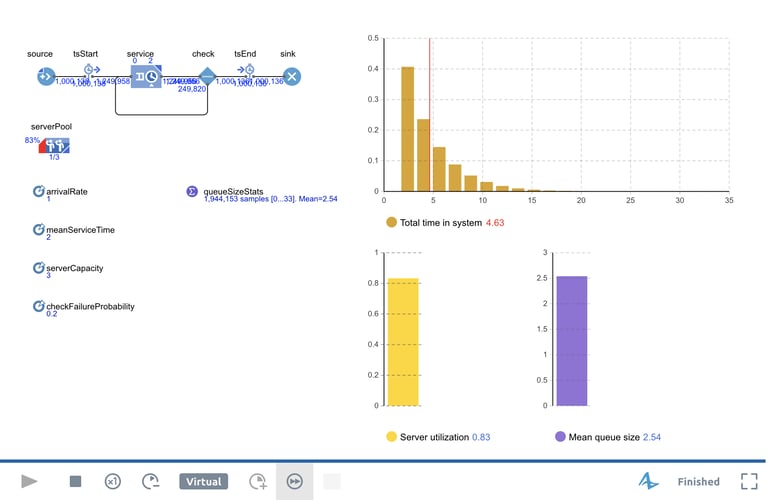Image resolution: width=768 pixels, height=500 pixels.
Task: Inspect the queueSizeStats statistics icon
Action: tap(192, 190)
